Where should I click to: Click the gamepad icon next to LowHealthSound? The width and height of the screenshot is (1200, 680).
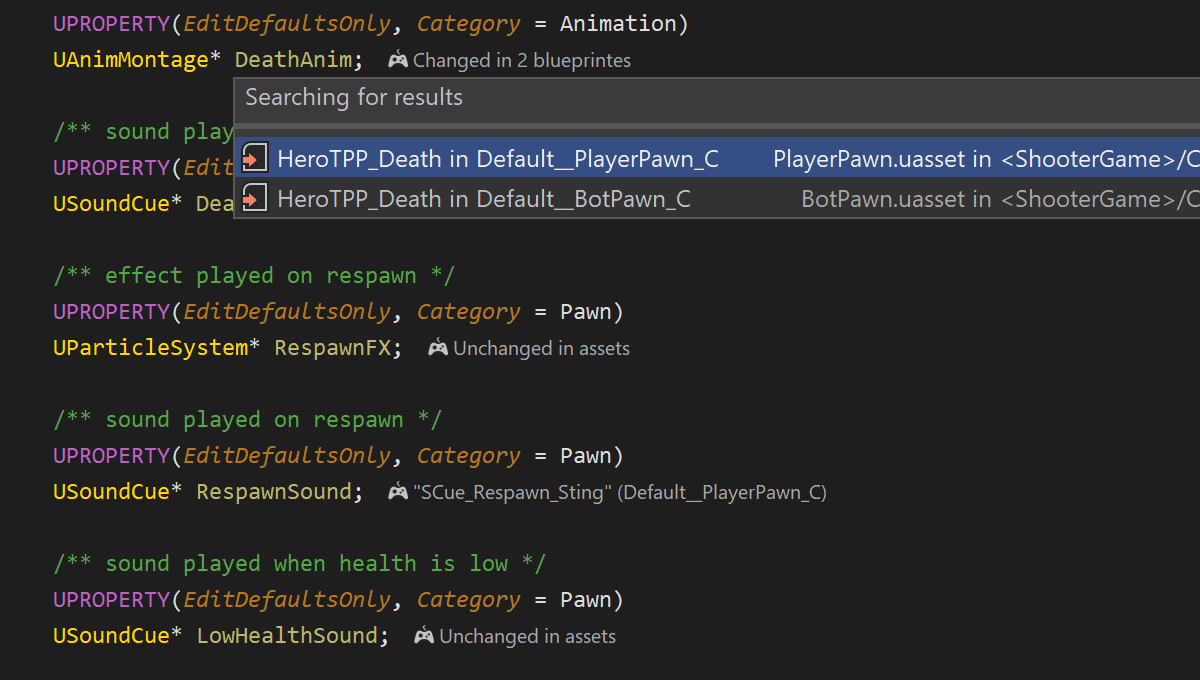click(423, 636)
